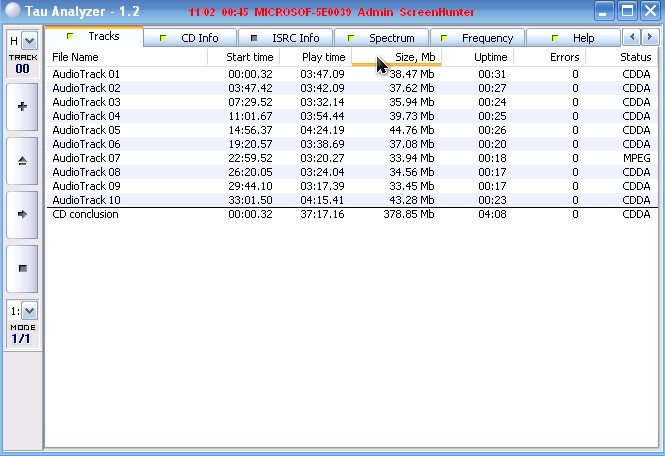
Task: Click the Tau Analyzer title bar icon
Action: pos(12,11)
